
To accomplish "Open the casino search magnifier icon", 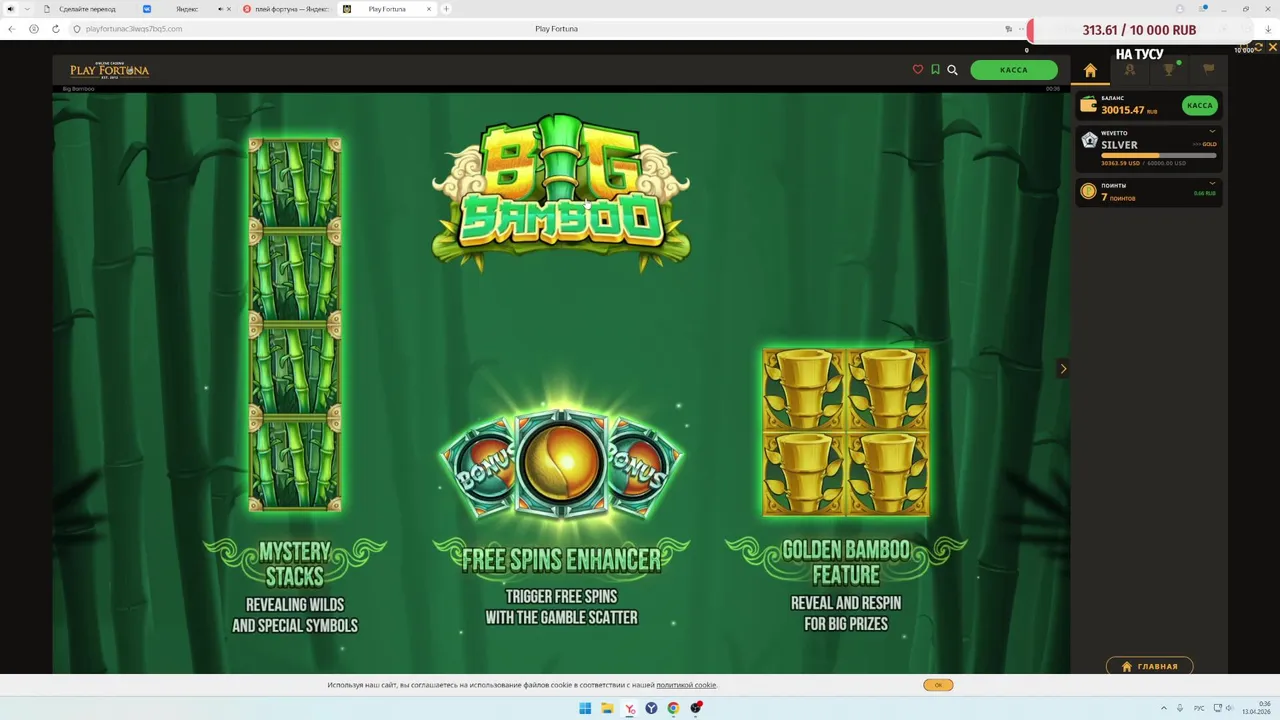I will 952,70.
